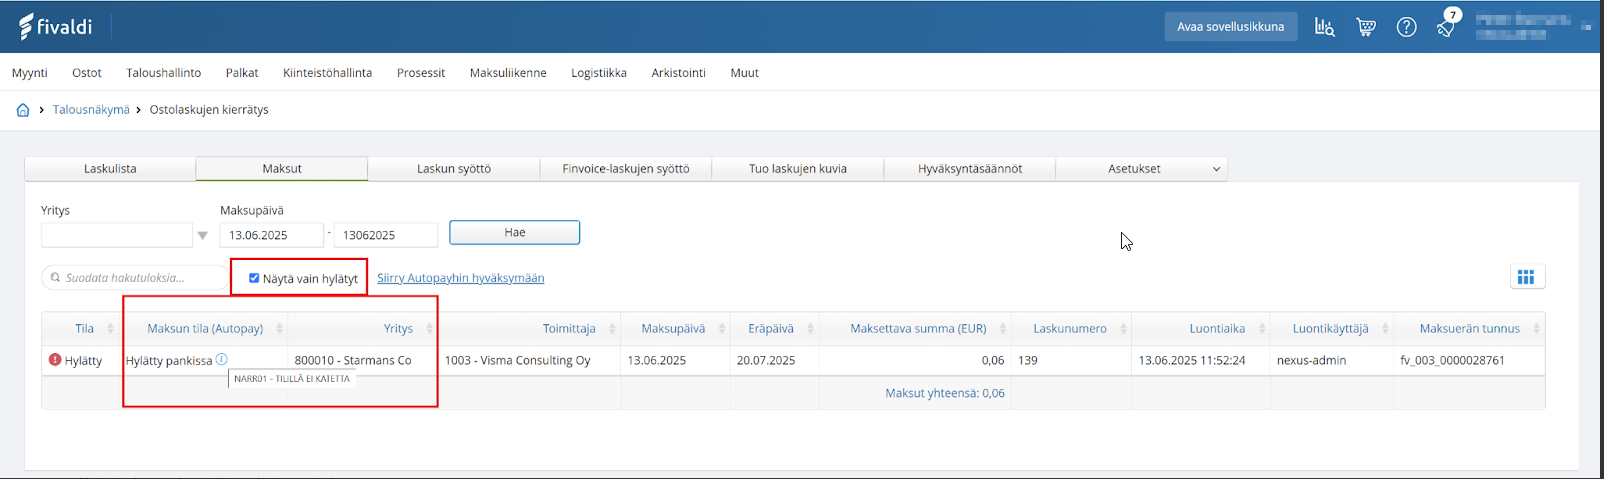Sort by Toimittaja column header

tap(569, 328)
